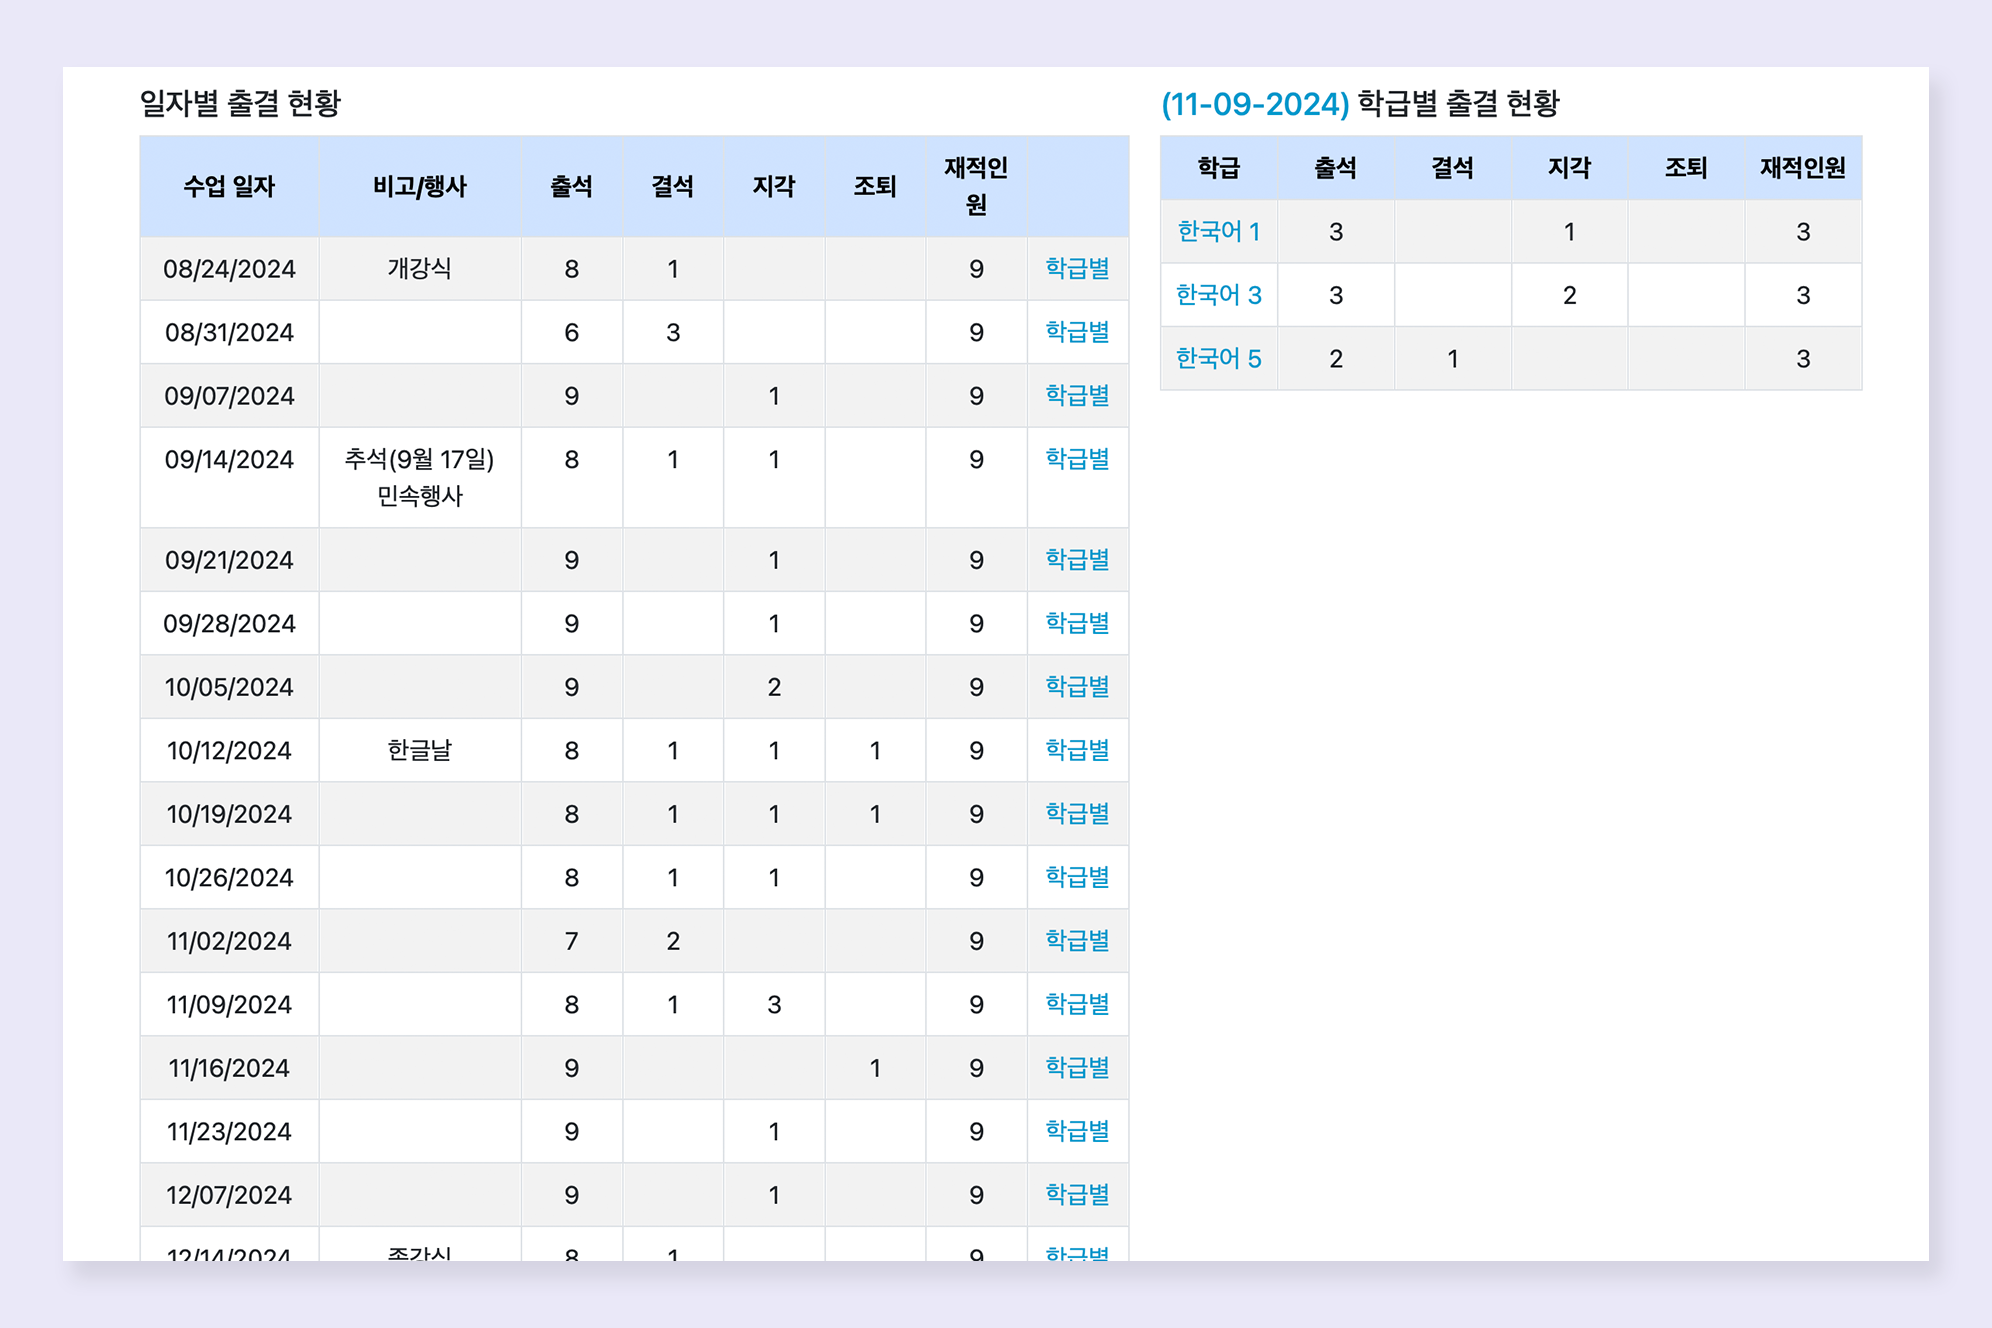Screen dimensions: 1992x1328
Task: Select 출석 value 7 in 11/02/2024 row
Action: [572, 940]
